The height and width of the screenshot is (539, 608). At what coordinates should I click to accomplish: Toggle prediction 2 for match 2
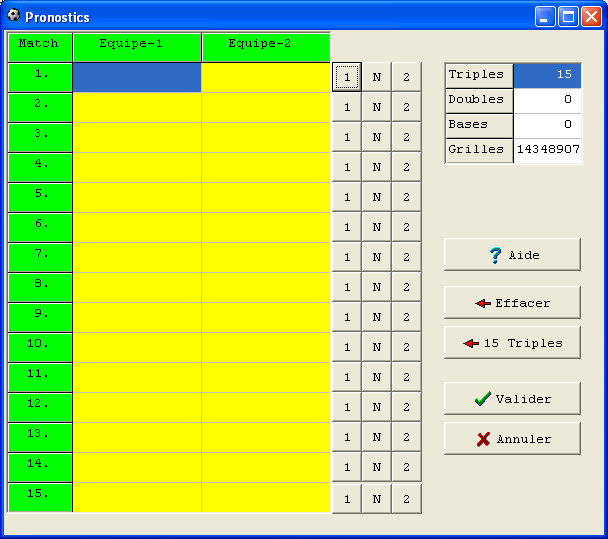coord(406,107)
